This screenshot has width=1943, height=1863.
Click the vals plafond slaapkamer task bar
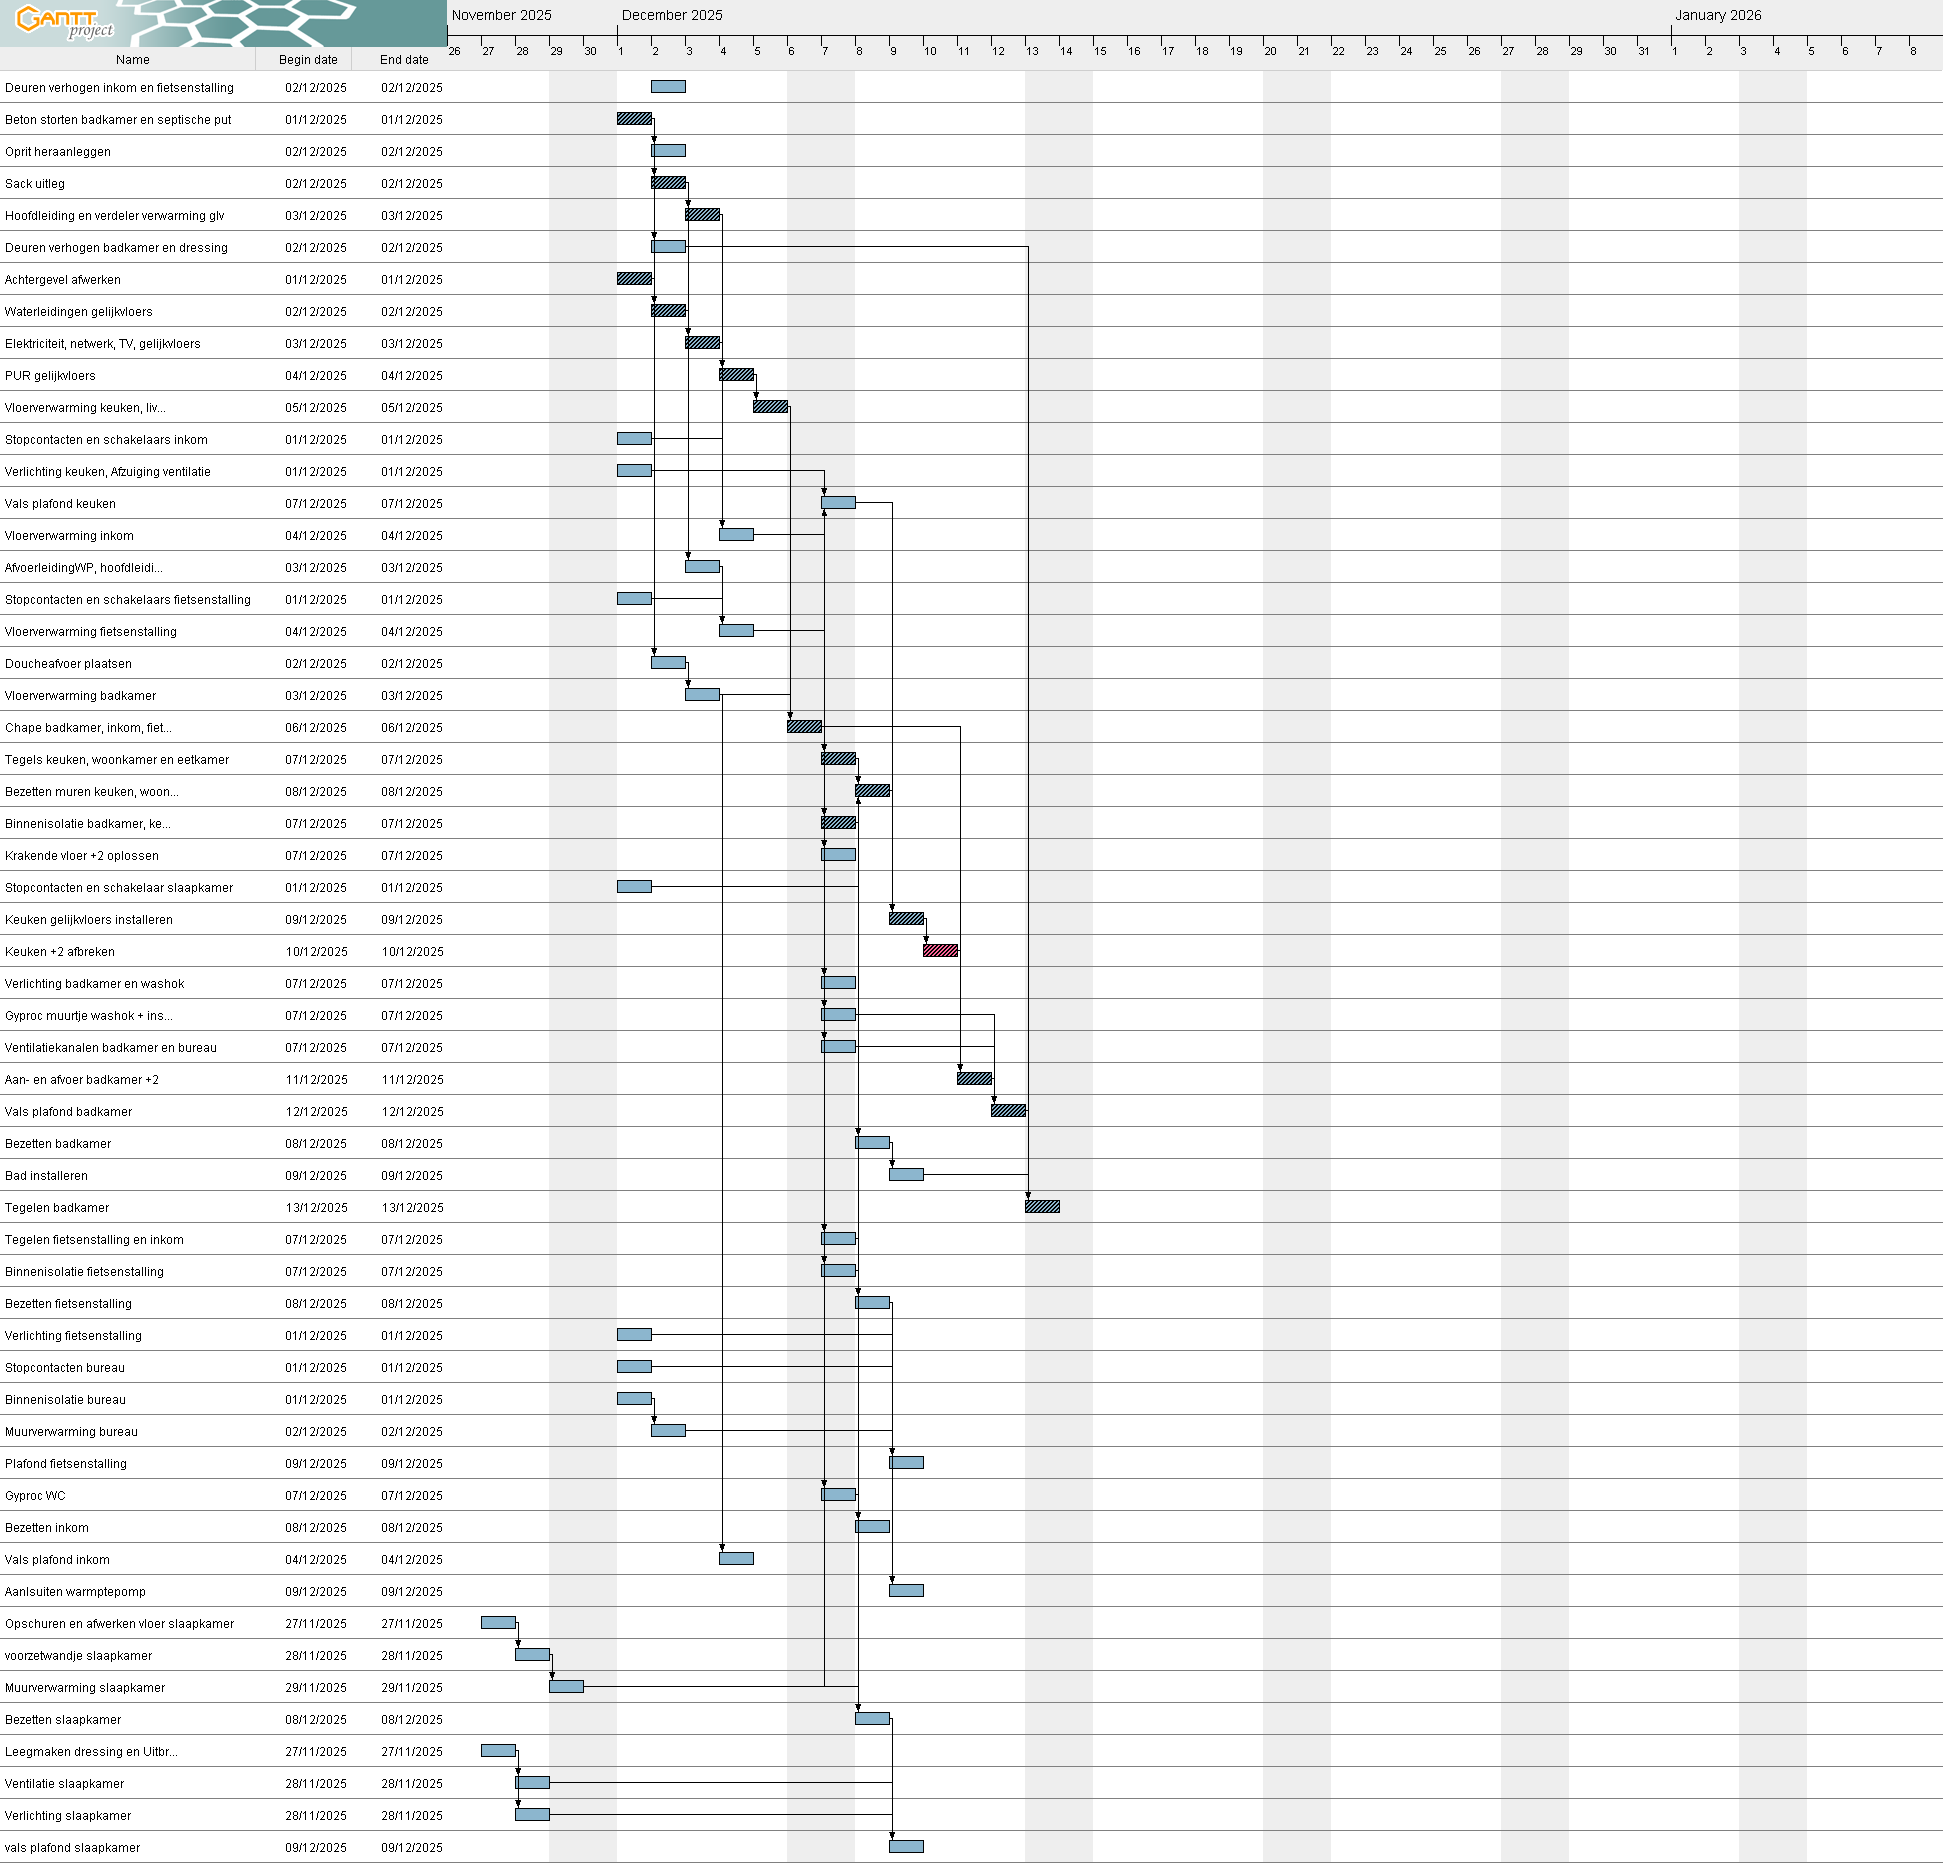click(x=906, y=1847)
